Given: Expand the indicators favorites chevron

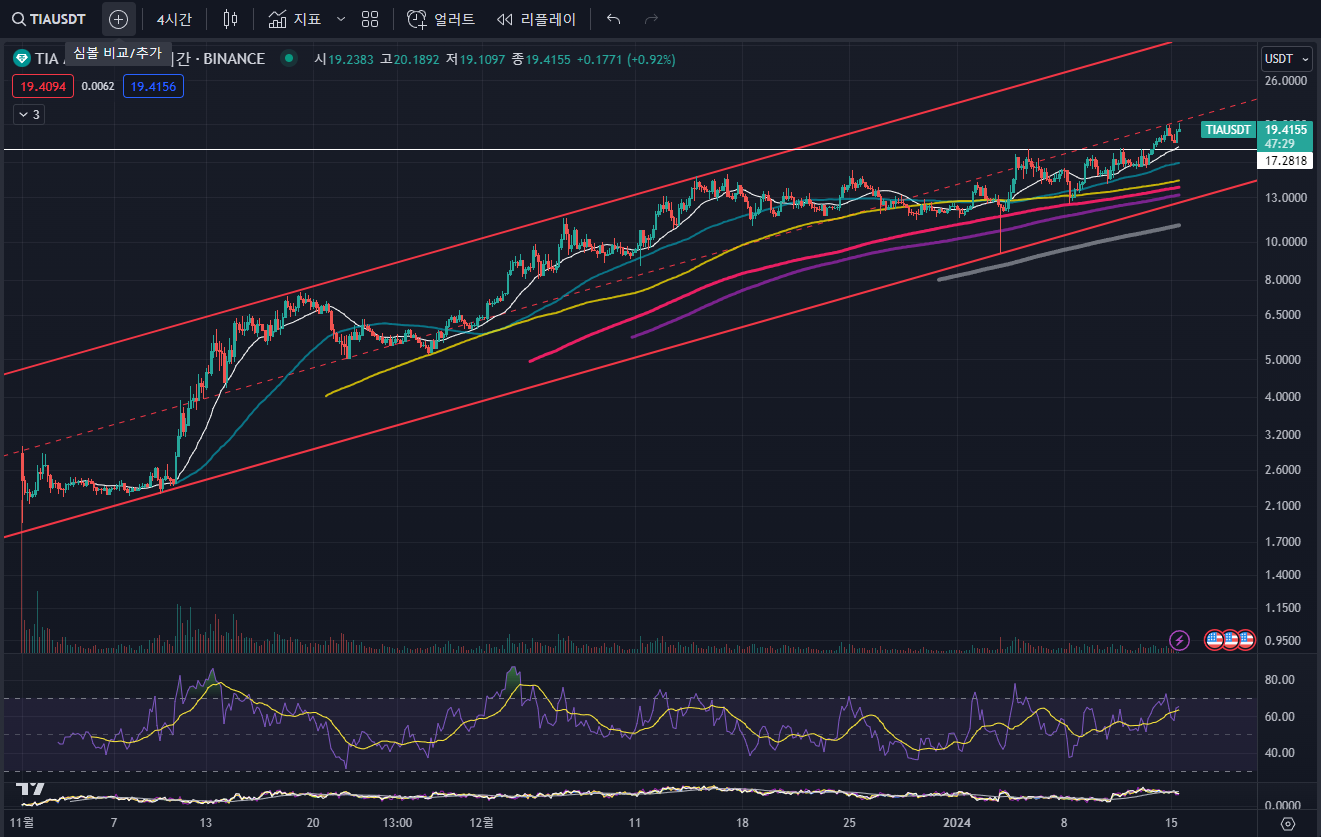Looking at the screenshot, I should pos(341,19).
